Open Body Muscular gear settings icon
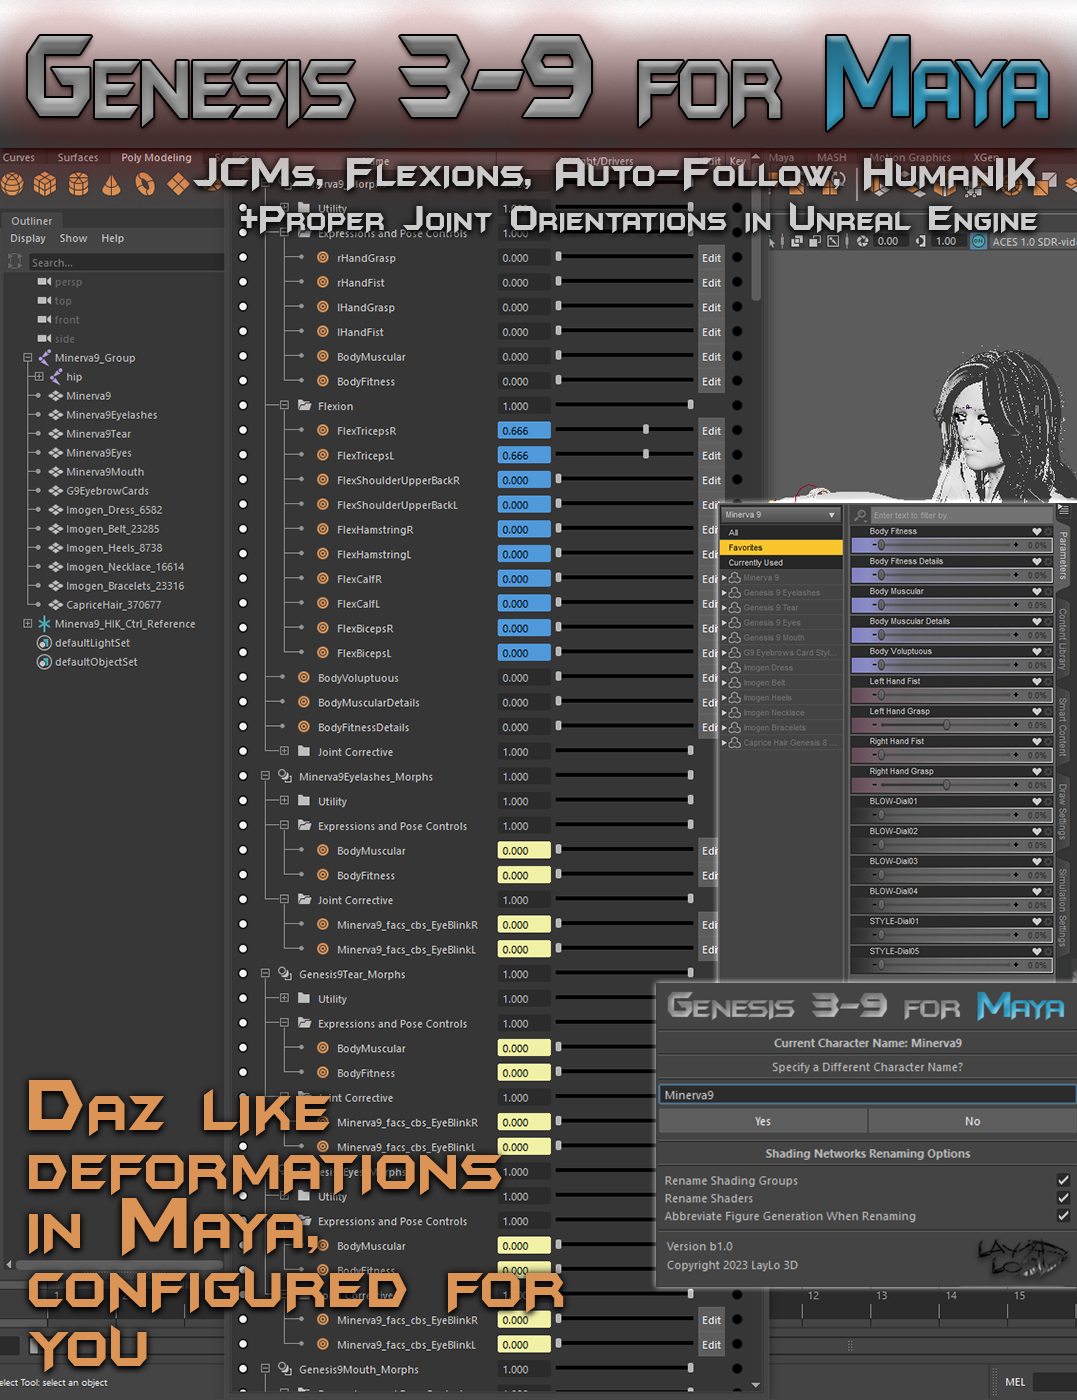Viewport: 1077px width, 1400px height. coord(1048,592)
